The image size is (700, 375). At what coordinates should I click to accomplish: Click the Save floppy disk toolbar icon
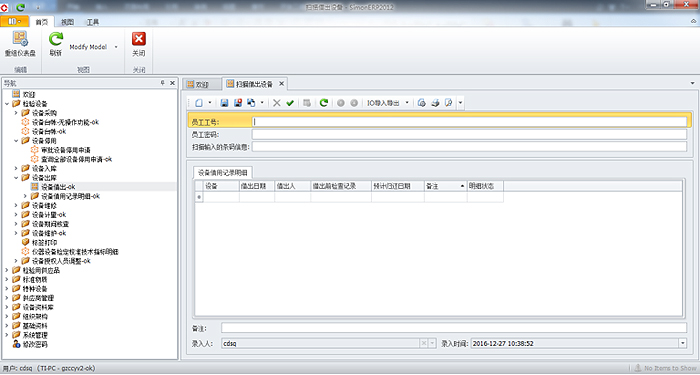(225, 103)
